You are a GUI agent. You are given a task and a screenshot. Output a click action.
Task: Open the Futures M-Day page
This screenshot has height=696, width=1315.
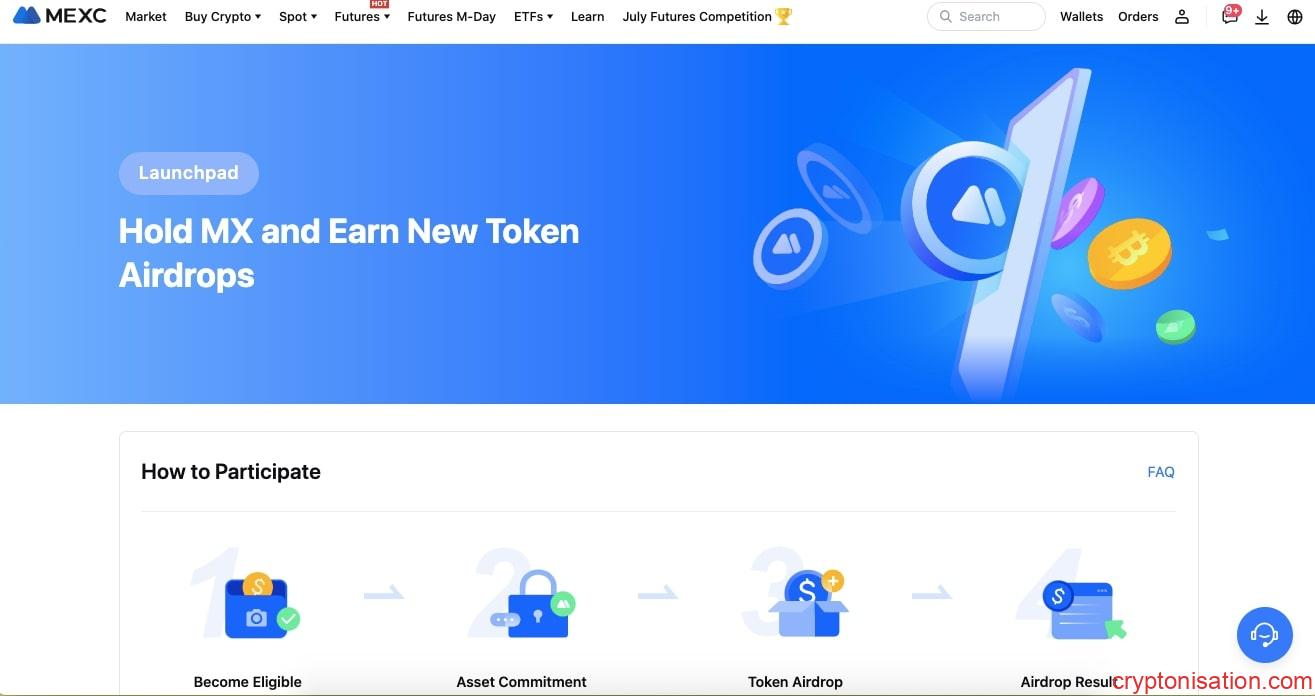[452, 17]
